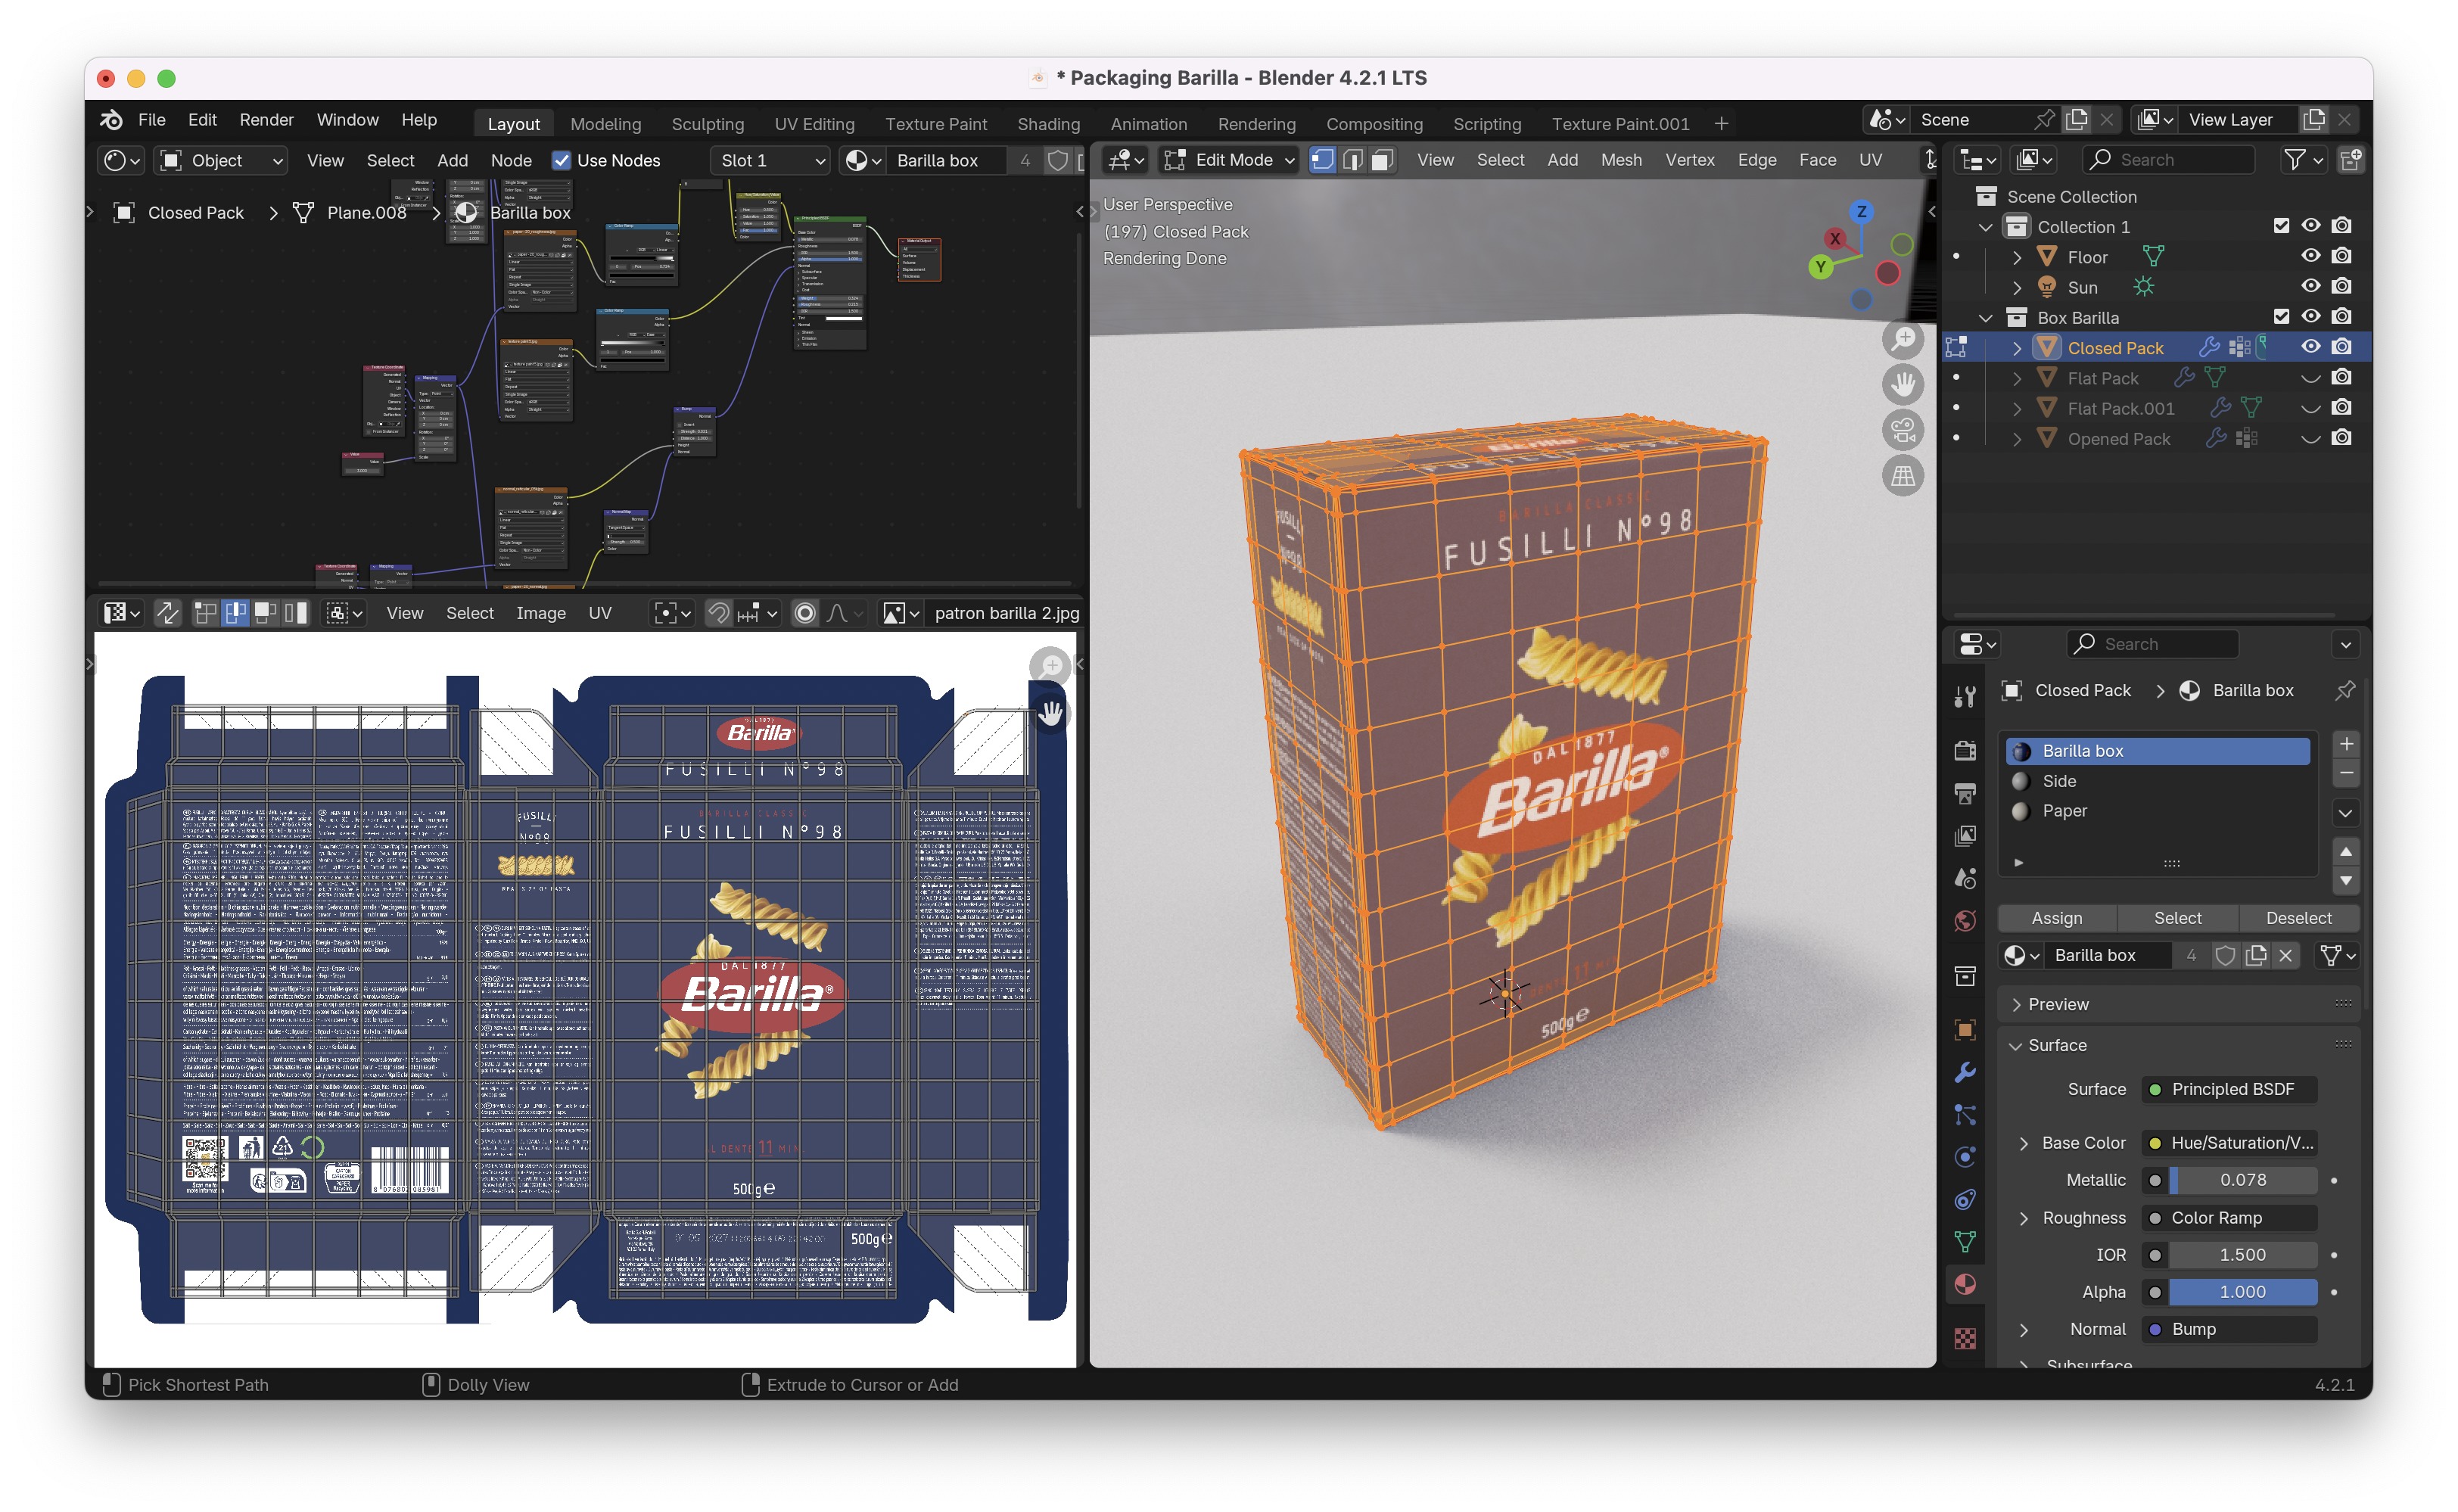Open the World properties tab
This screenshot has height=1512, width=2458.
(x=1964, y=921)
